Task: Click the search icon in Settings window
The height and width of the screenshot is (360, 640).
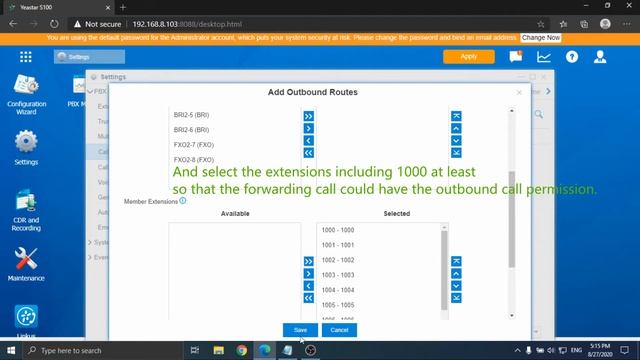Action: [539, 114]
